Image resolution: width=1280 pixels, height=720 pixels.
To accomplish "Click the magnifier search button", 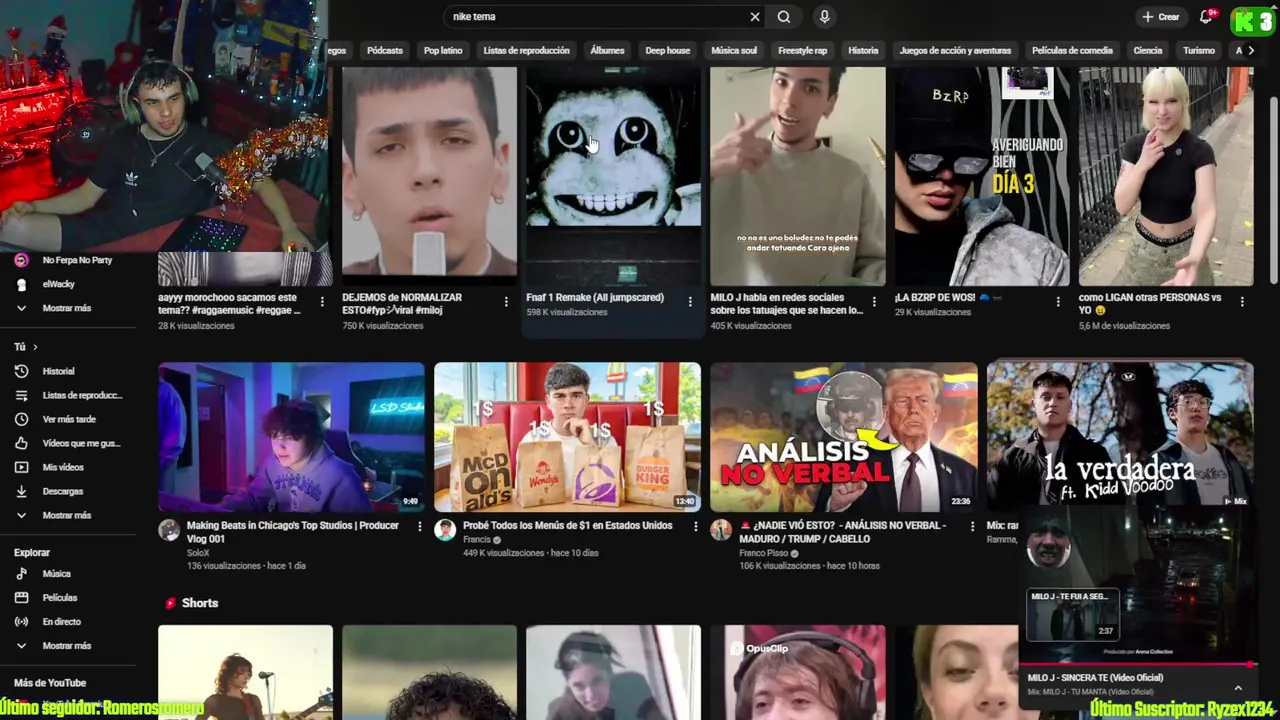I will (x=784, y=16).
